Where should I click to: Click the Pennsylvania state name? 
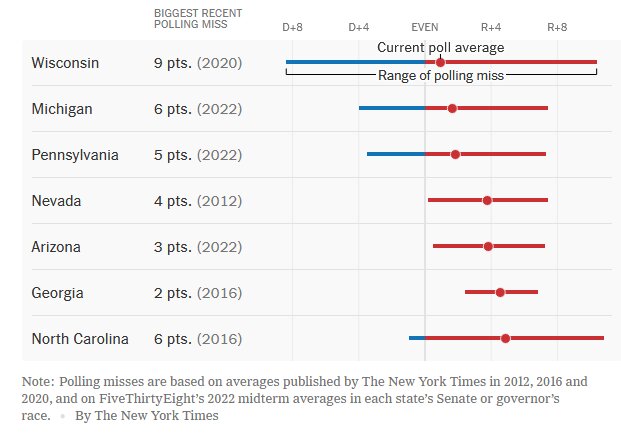[x=75, y=155]
